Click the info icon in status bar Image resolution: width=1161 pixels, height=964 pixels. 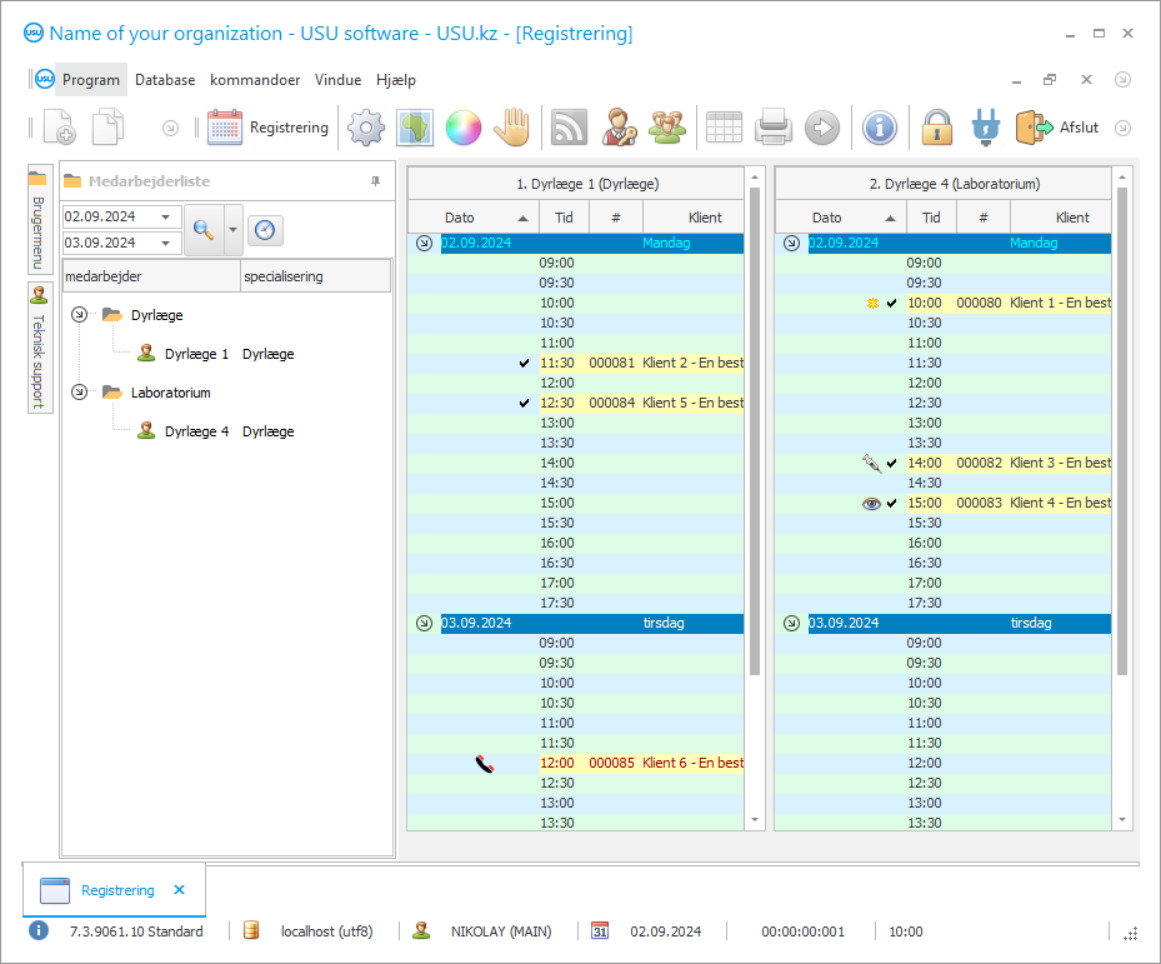[x=39, y=931]
